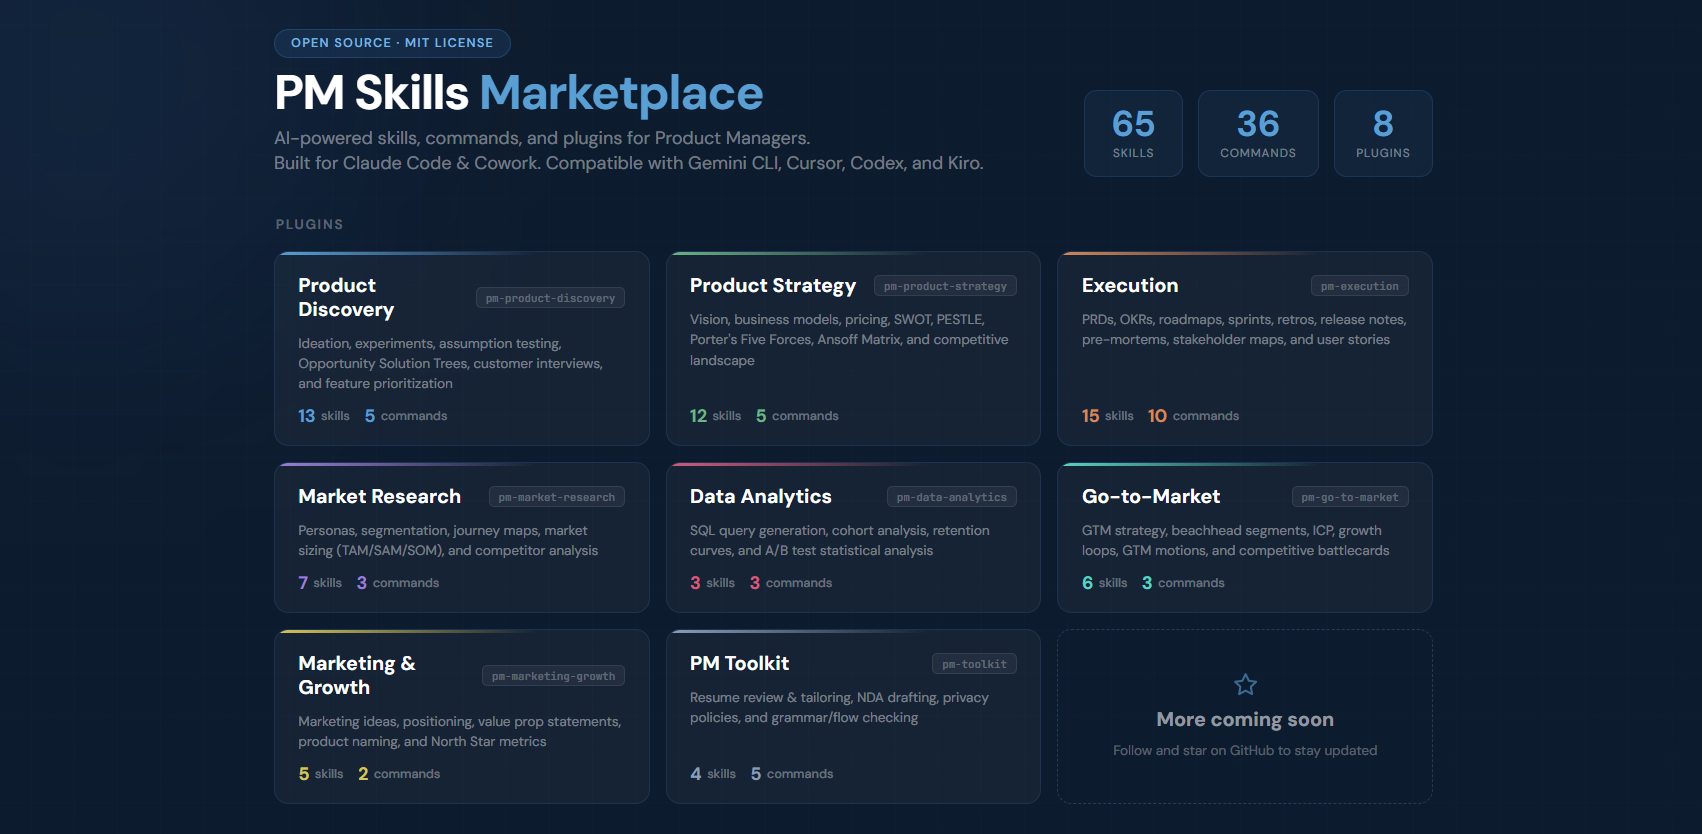Click the PM Skills Marketplace page title
The height and width of the screenshot is (834, 1702).
coord(518,93)
